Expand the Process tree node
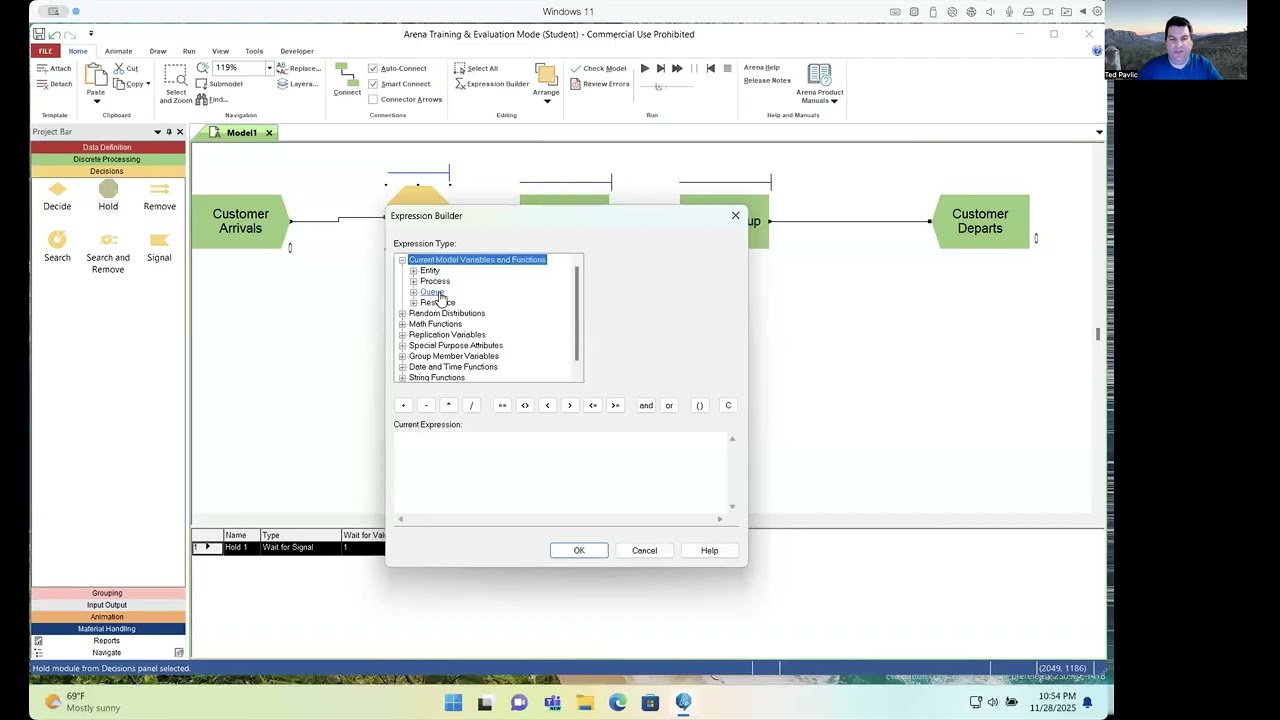Viewport: 1280px width, 720px height. pyautogui.click(x=414, y=282)
